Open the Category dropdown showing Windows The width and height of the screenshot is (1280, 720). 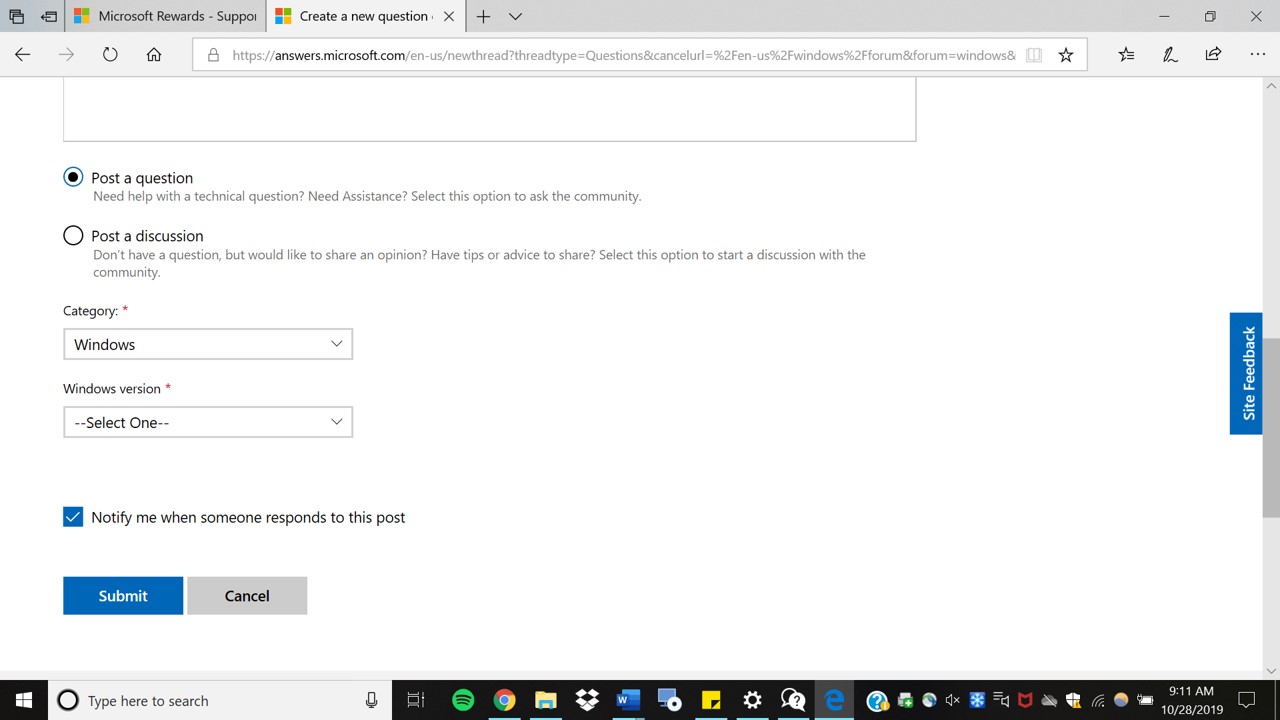[208, 344]
